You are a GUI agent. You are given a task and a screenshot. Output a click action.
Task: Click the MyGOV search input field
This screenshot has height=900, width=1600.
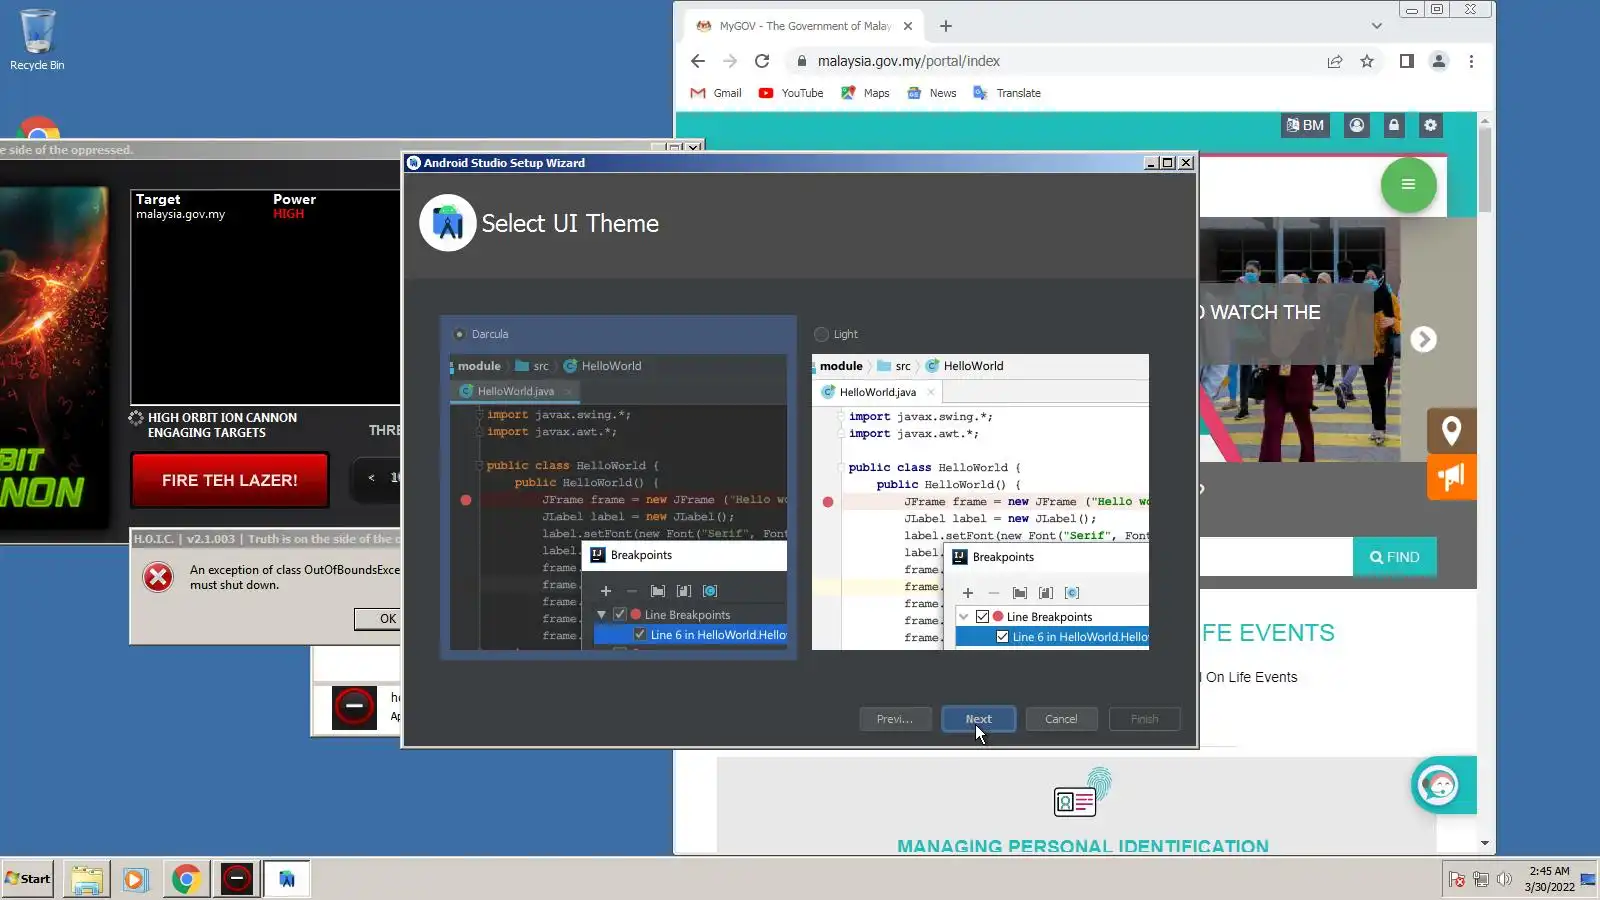click(1275, 557)
